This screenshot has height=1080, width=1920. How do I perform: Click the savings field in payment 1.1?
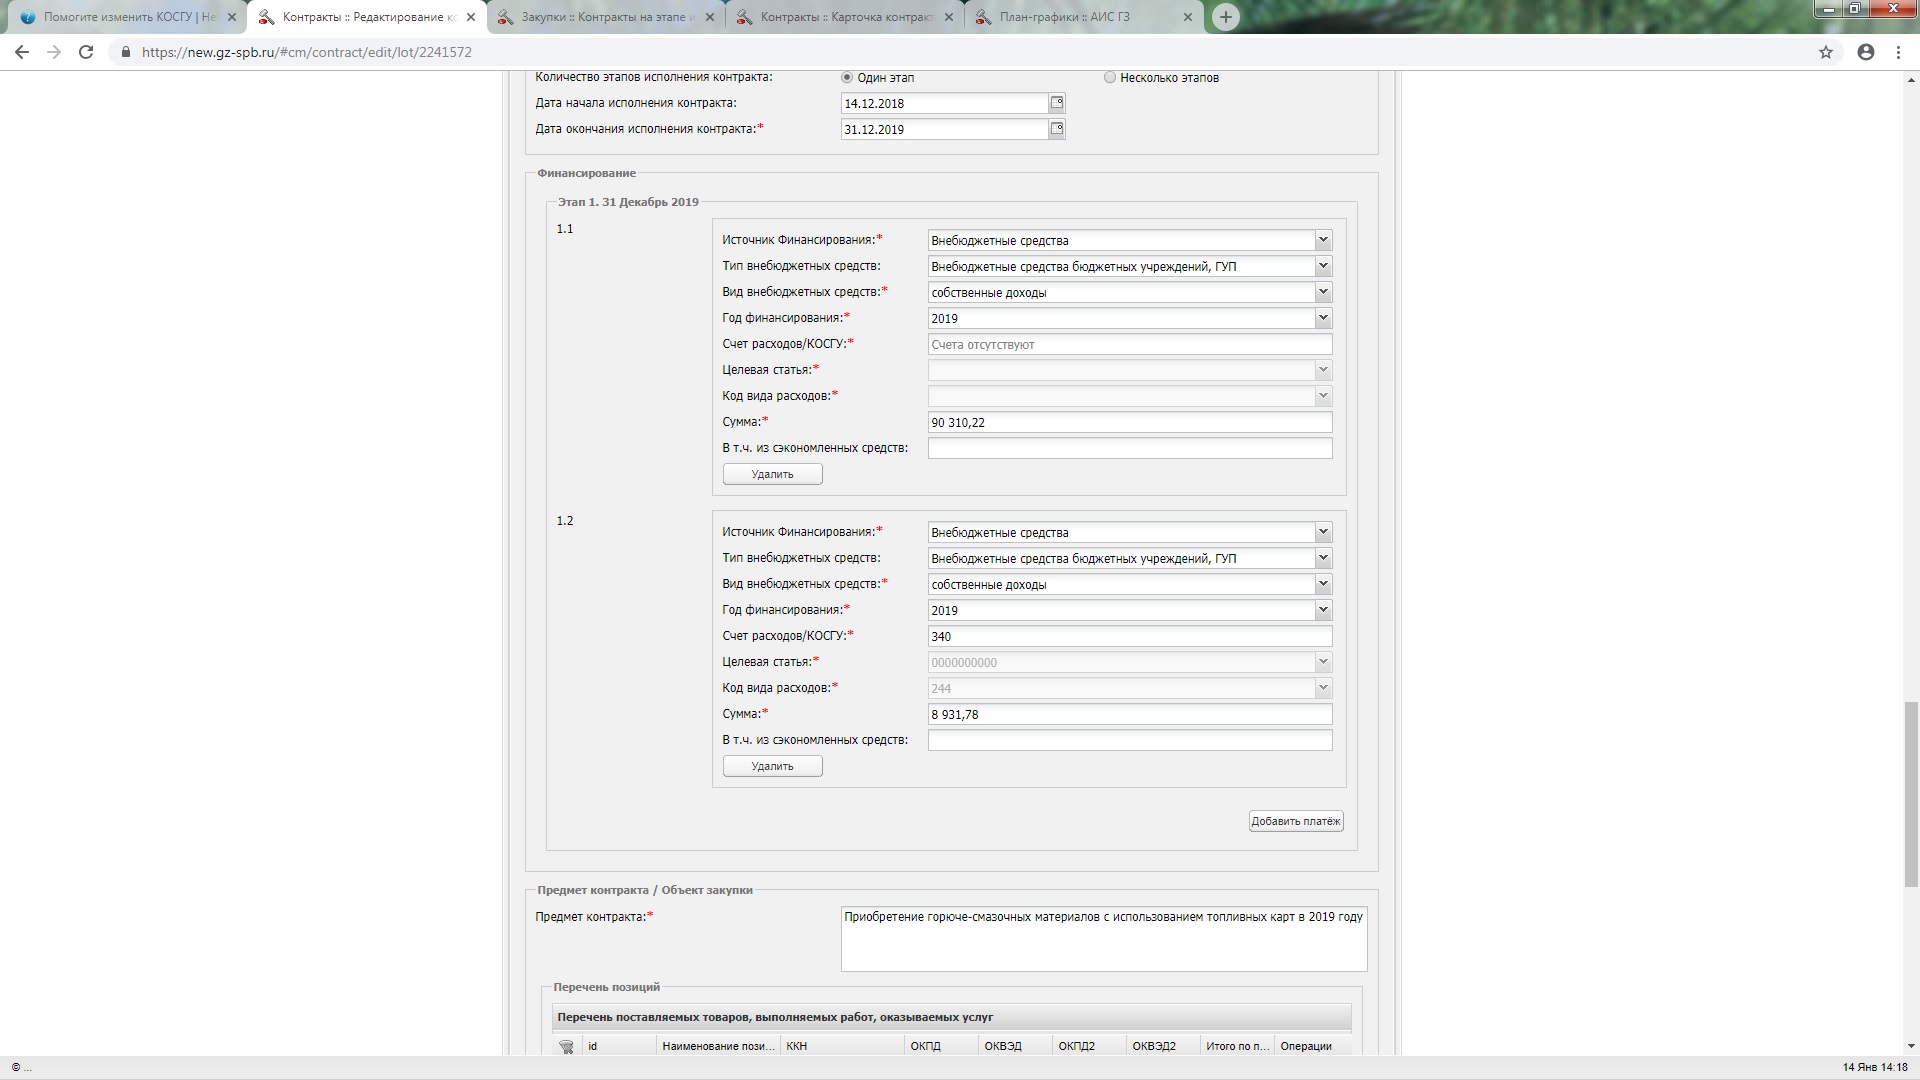coord(1130,448)
